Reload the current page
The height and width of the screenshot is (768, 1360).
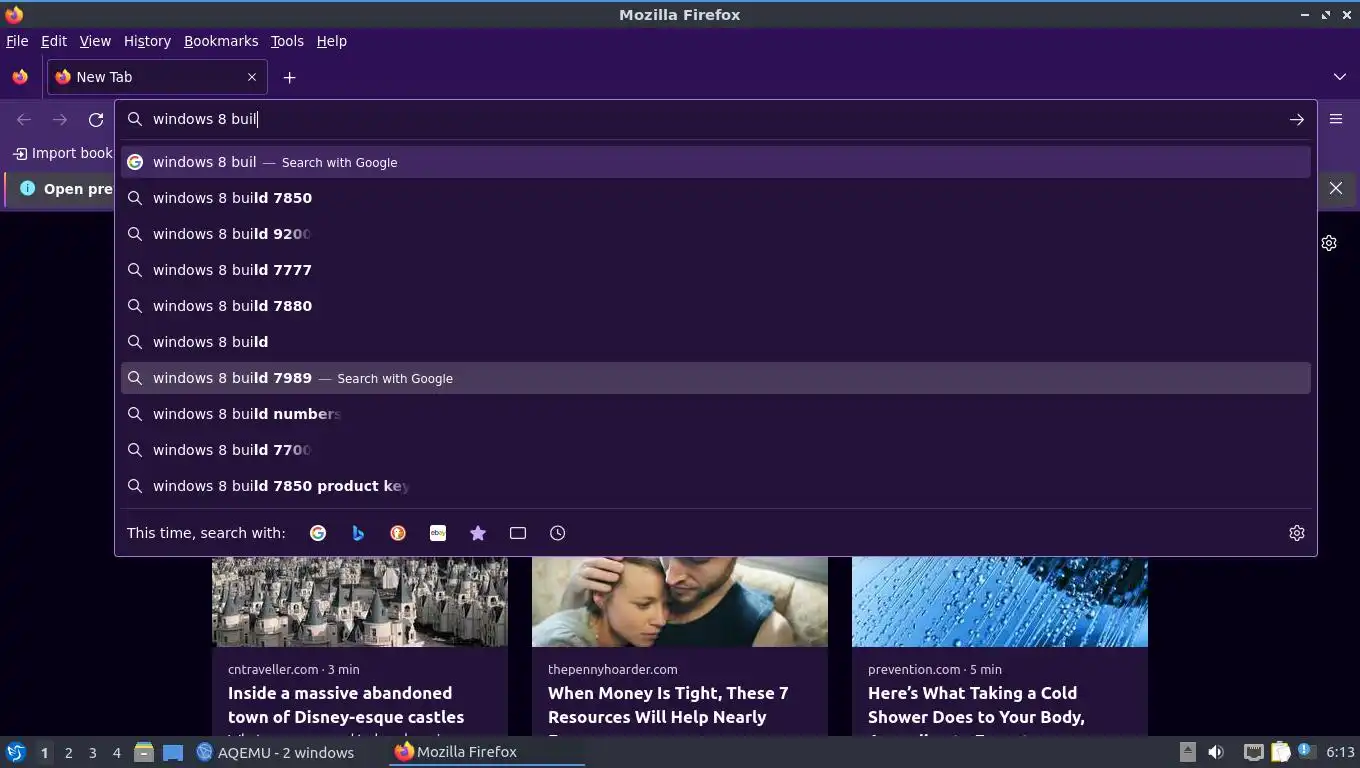[x=96, y=119]
